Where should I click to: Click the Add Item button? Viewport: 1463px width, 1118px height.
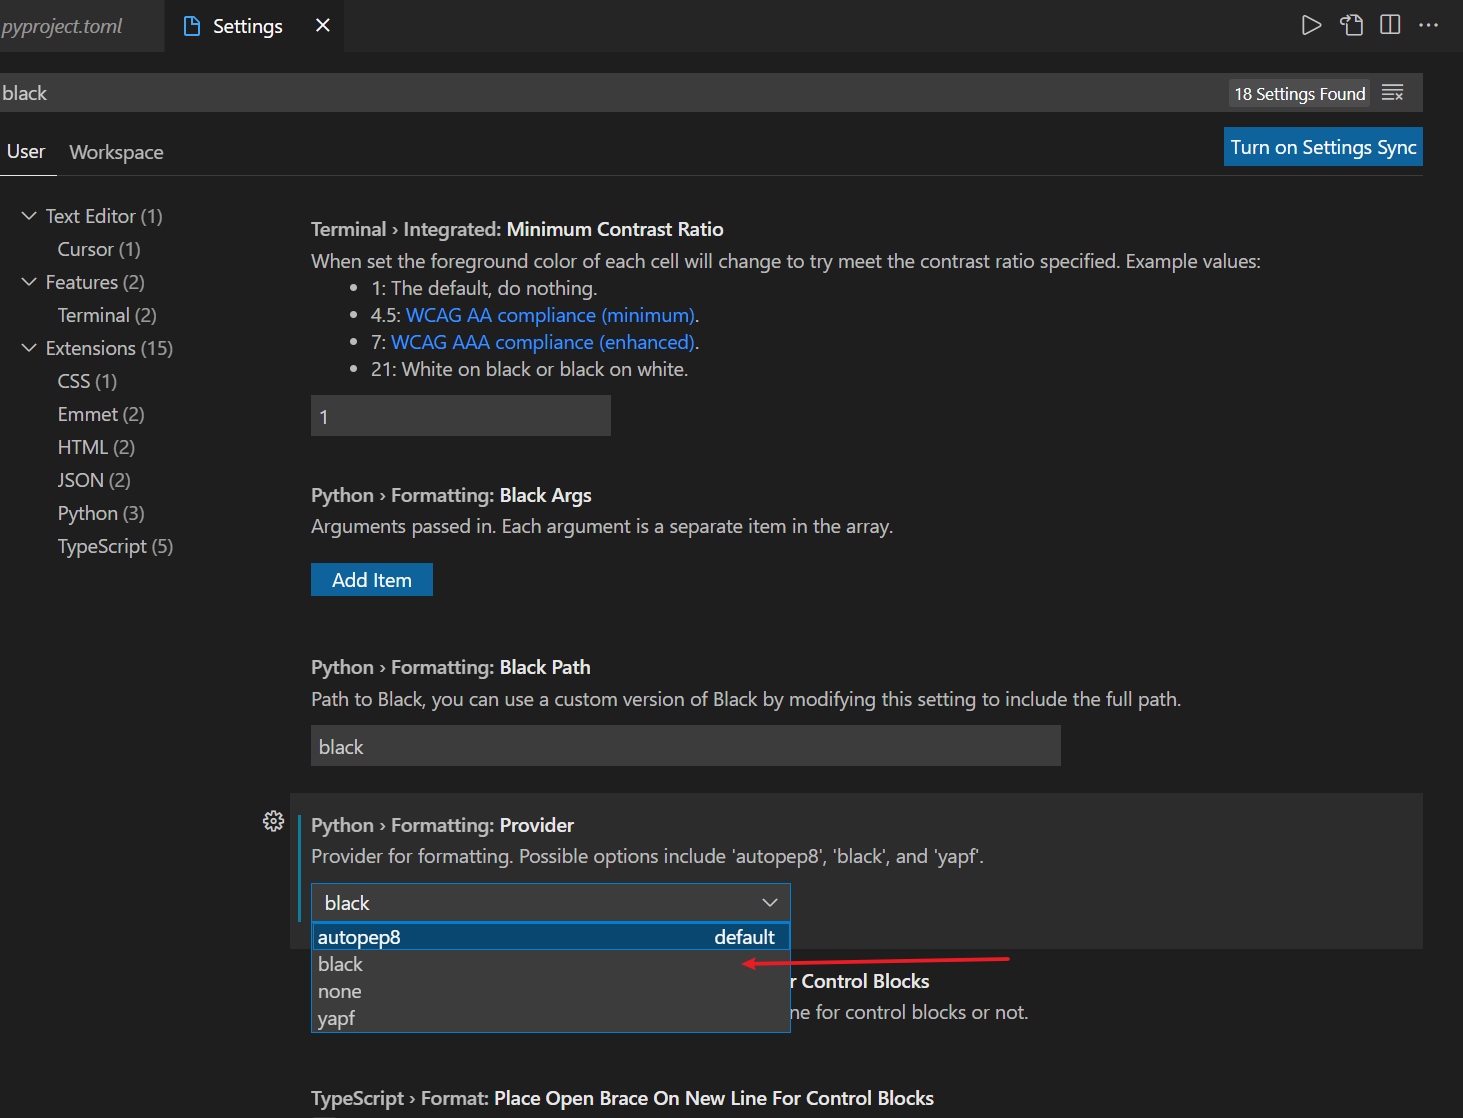pos(371,580)
